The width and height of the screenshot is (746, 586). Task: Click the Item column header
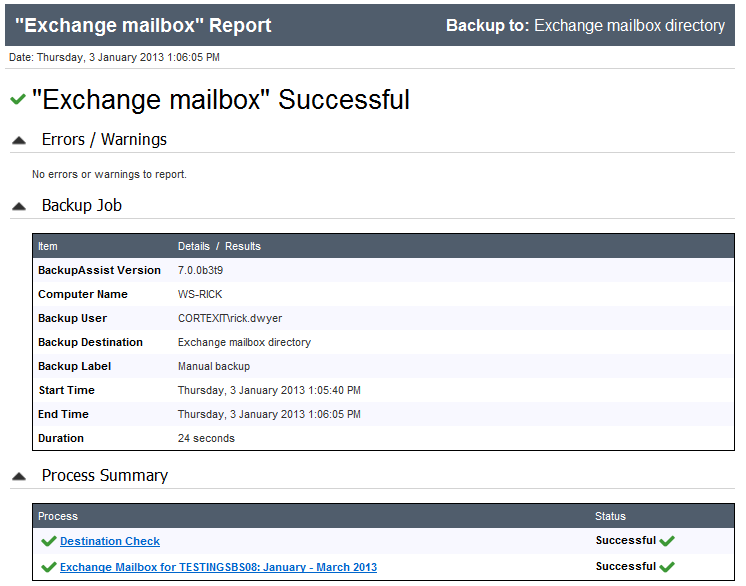[x=48, y=246]
